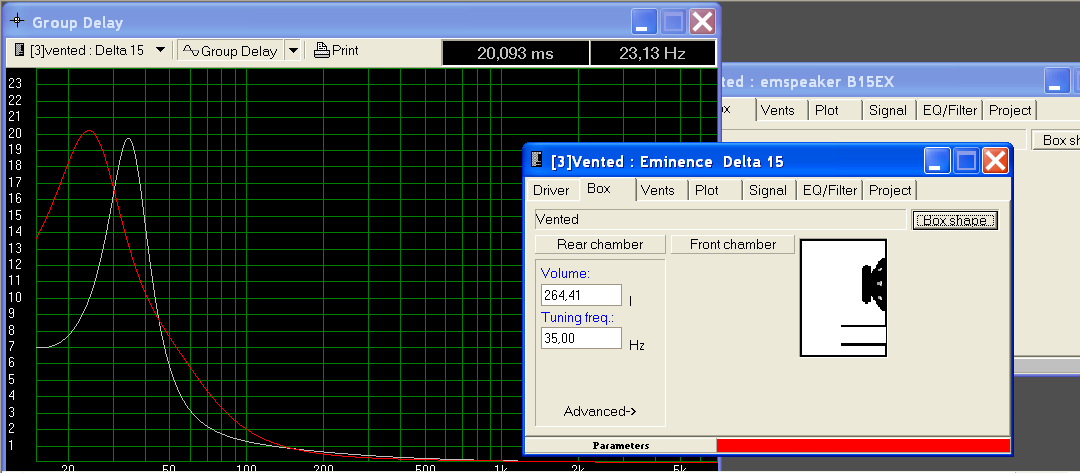Click the speaker icon beside [3]vented : Delta 15
The image size is (1080, 473).
point(20,50)
